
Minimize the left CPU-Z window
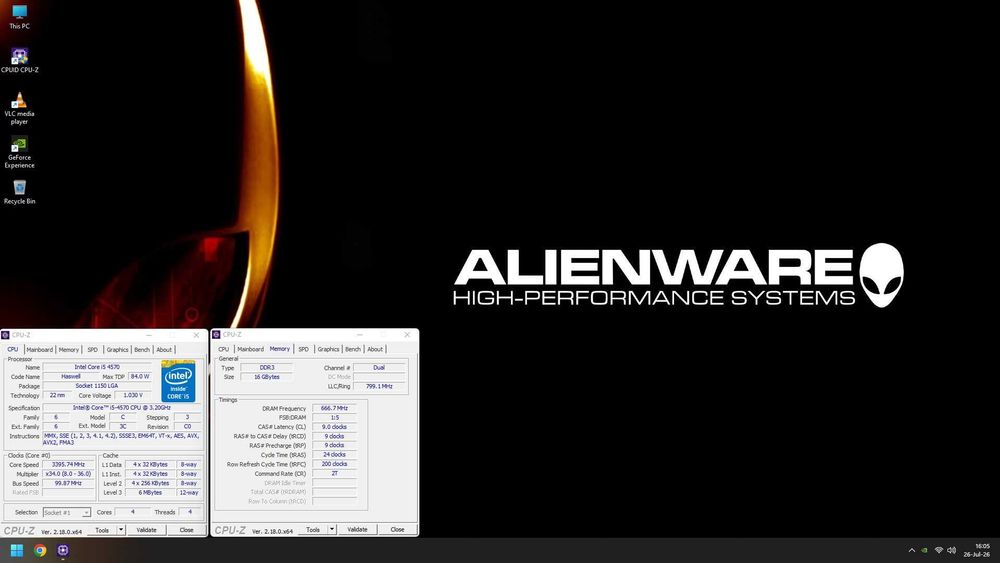(149, 335)
